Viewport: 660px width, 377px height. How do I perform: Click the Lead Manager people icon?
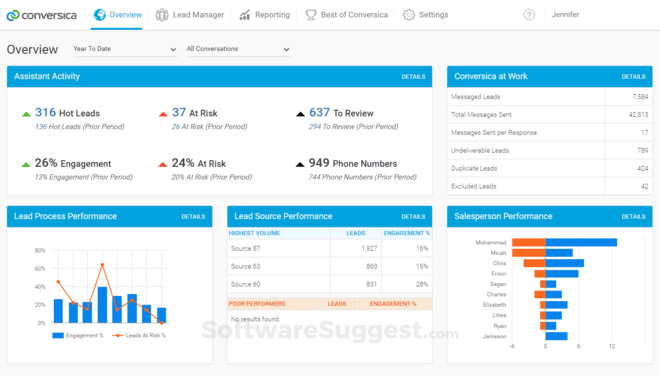[x=162, y=15]
